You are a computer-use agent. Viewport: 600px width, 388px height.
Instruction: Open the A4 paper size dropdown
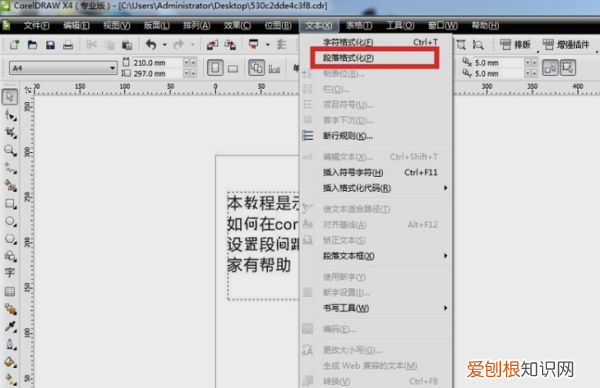[112, 68]
